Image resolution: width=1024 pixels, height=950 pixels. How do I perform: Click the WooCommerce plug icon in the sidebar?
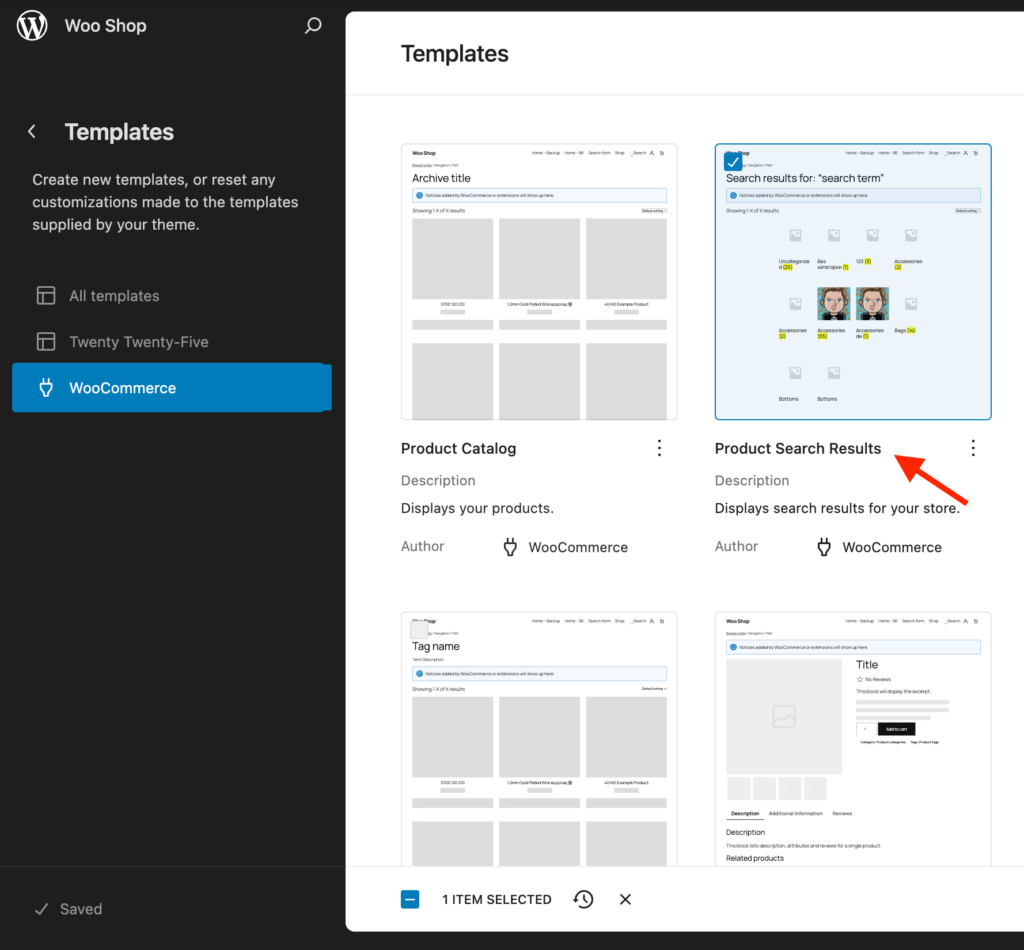pyautogui.click(x=46, y=387)
